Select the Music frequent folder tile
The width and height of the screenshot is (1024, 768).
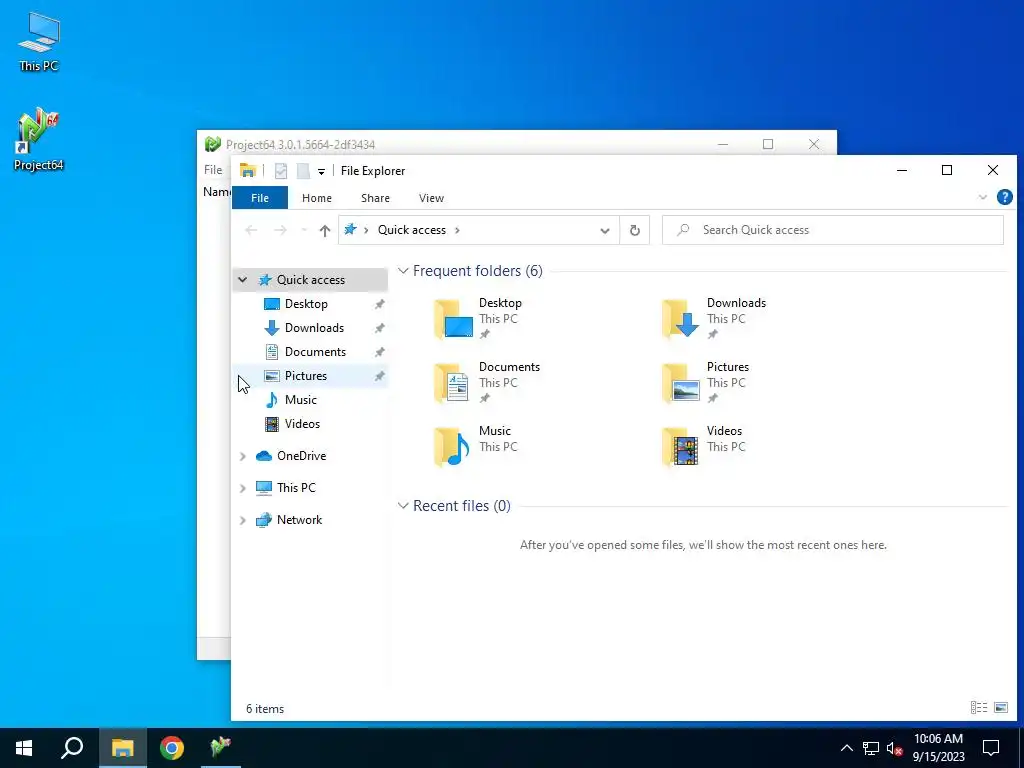pyautogui.click(x=475, y=447)
